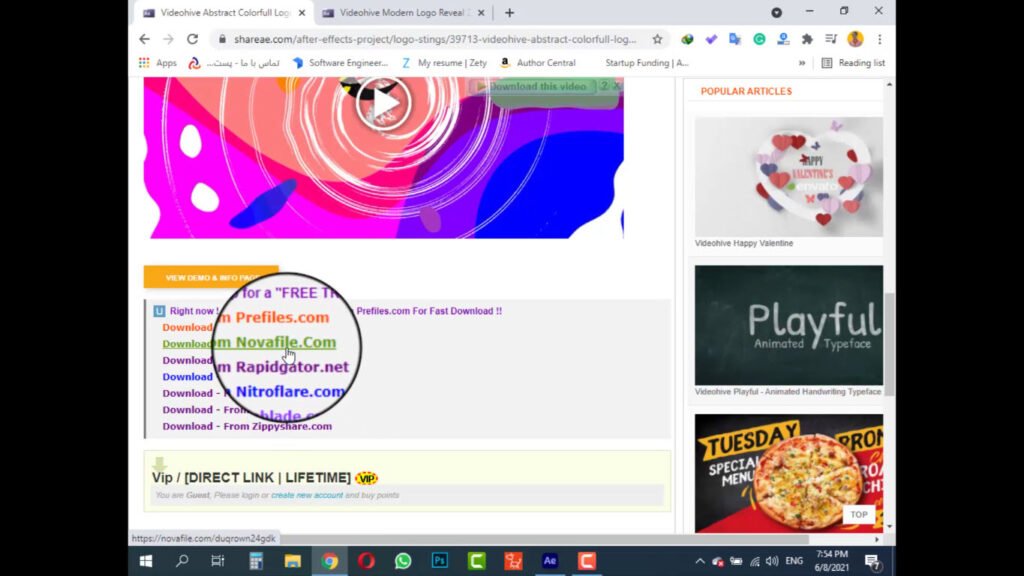Download from Zippyshare.com link

point(247,426)
